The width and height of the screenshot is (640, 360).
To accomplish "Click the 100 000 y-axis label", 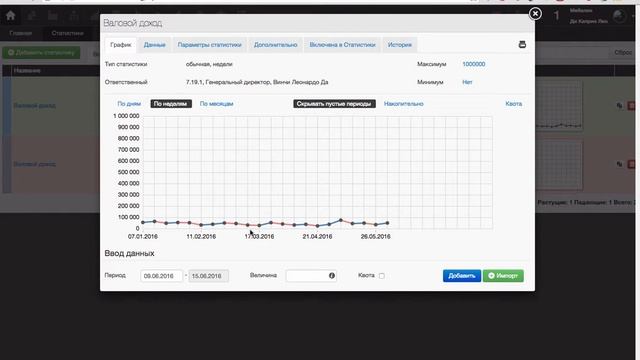I will (128, 217).
